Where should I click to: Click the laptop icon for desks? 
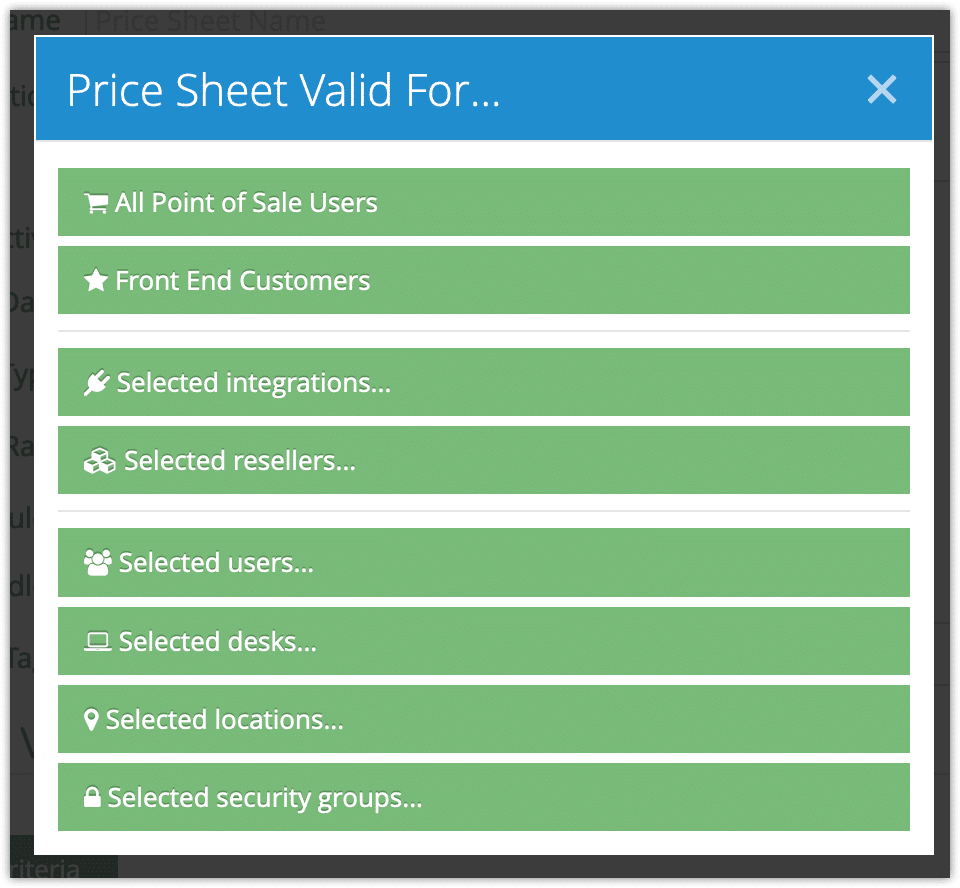97,641
